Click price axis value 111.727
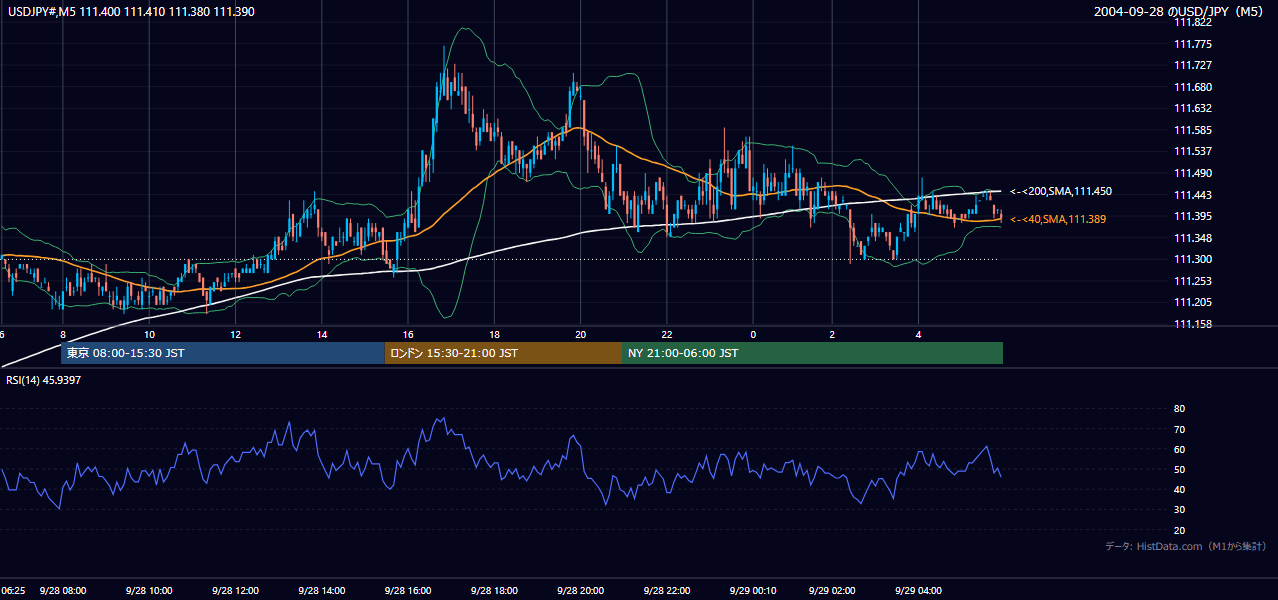The height and width of the screenshot is (600, 1278). pyautogui.click(x=1192, y=66)
